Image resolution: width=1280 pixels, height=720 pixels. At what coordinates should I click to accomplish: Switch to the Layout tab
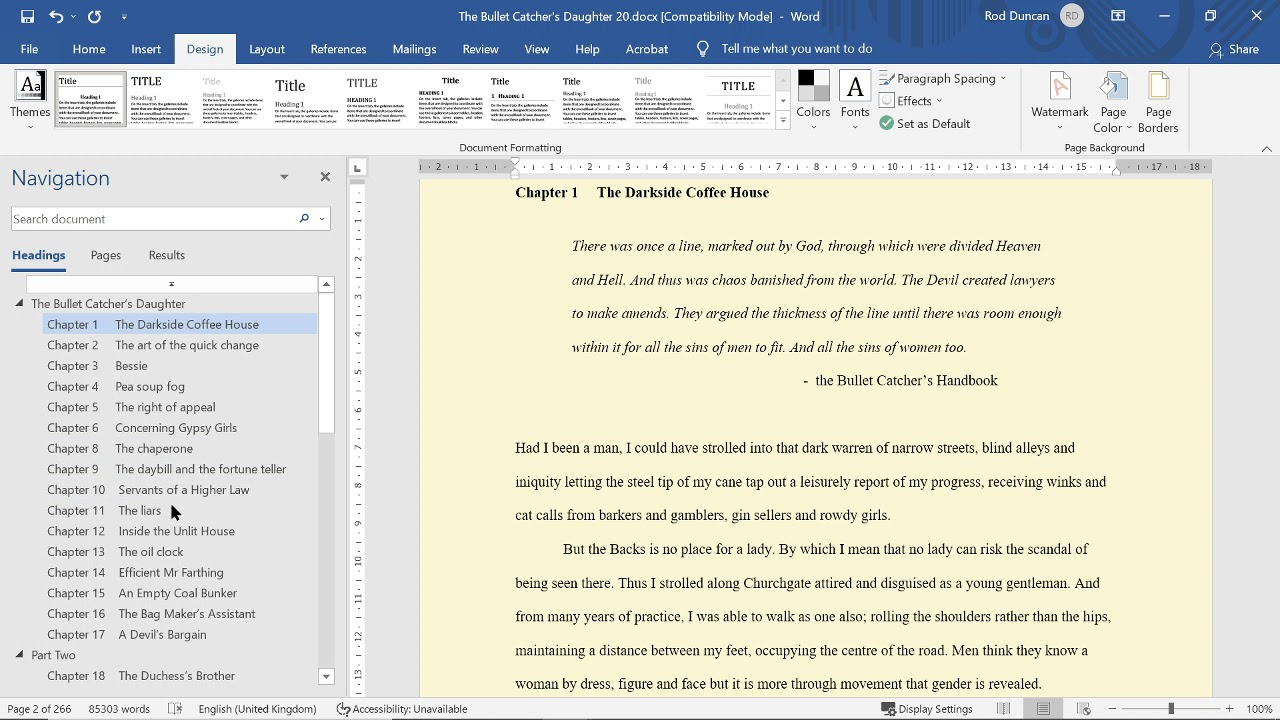click(267, 49)
